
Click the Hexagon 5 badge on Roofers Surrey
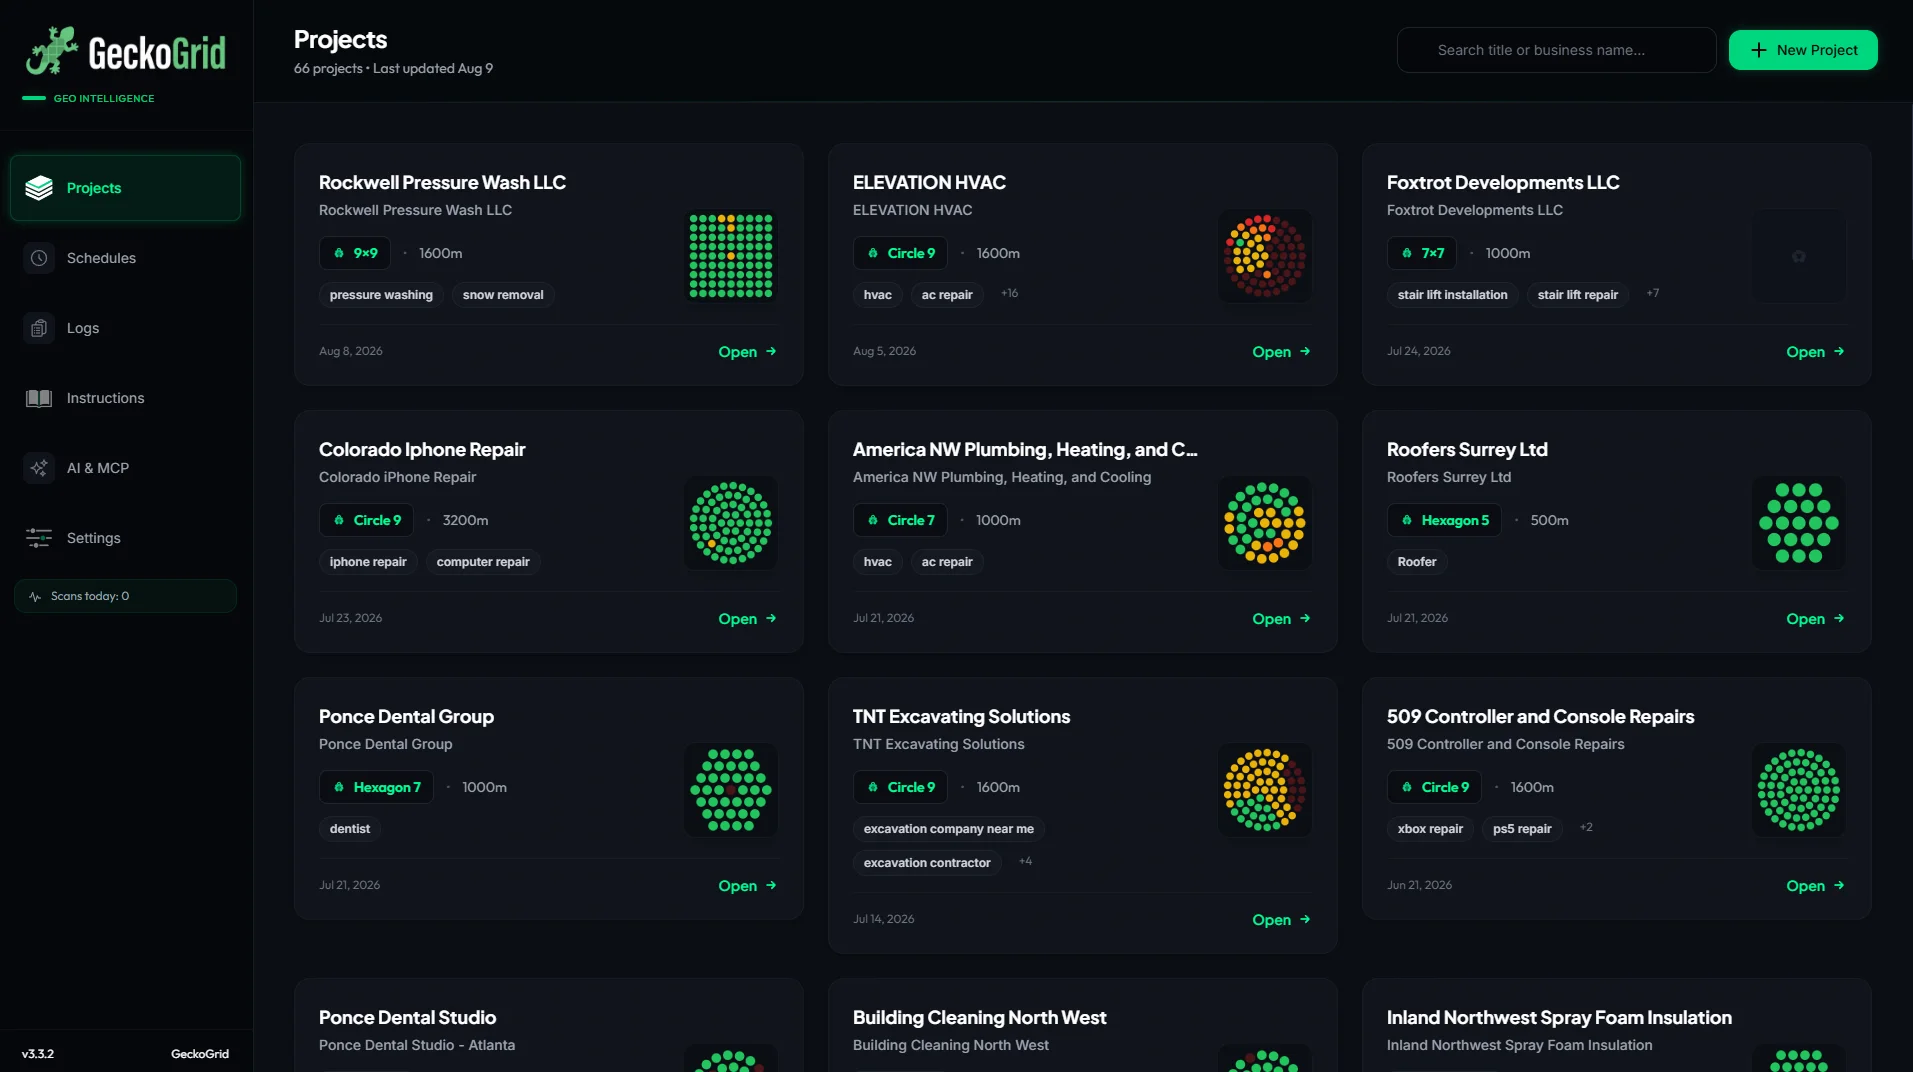point(1444,520)
